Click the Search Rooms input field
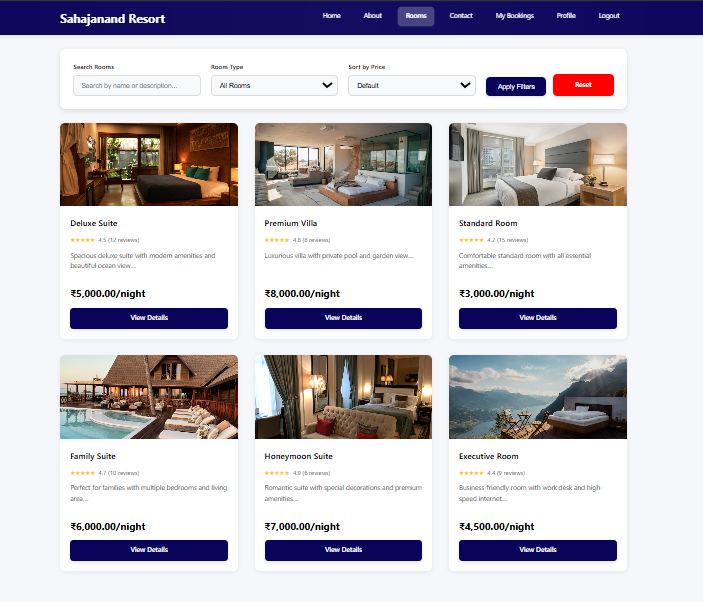The width and height of the screenshot is (703, 602). pyautogui.click(x=137, y=85)
